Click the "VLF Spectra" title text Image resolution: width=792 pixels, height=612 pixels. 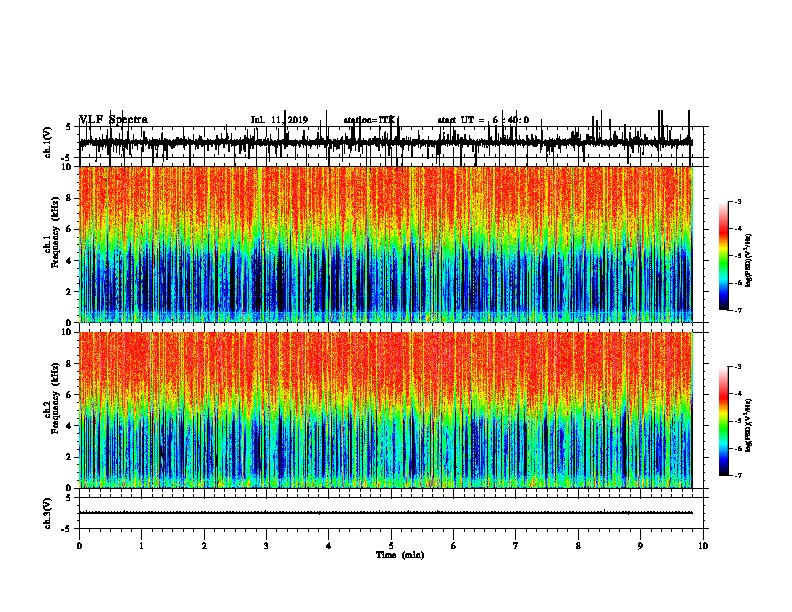pos(114,120)
